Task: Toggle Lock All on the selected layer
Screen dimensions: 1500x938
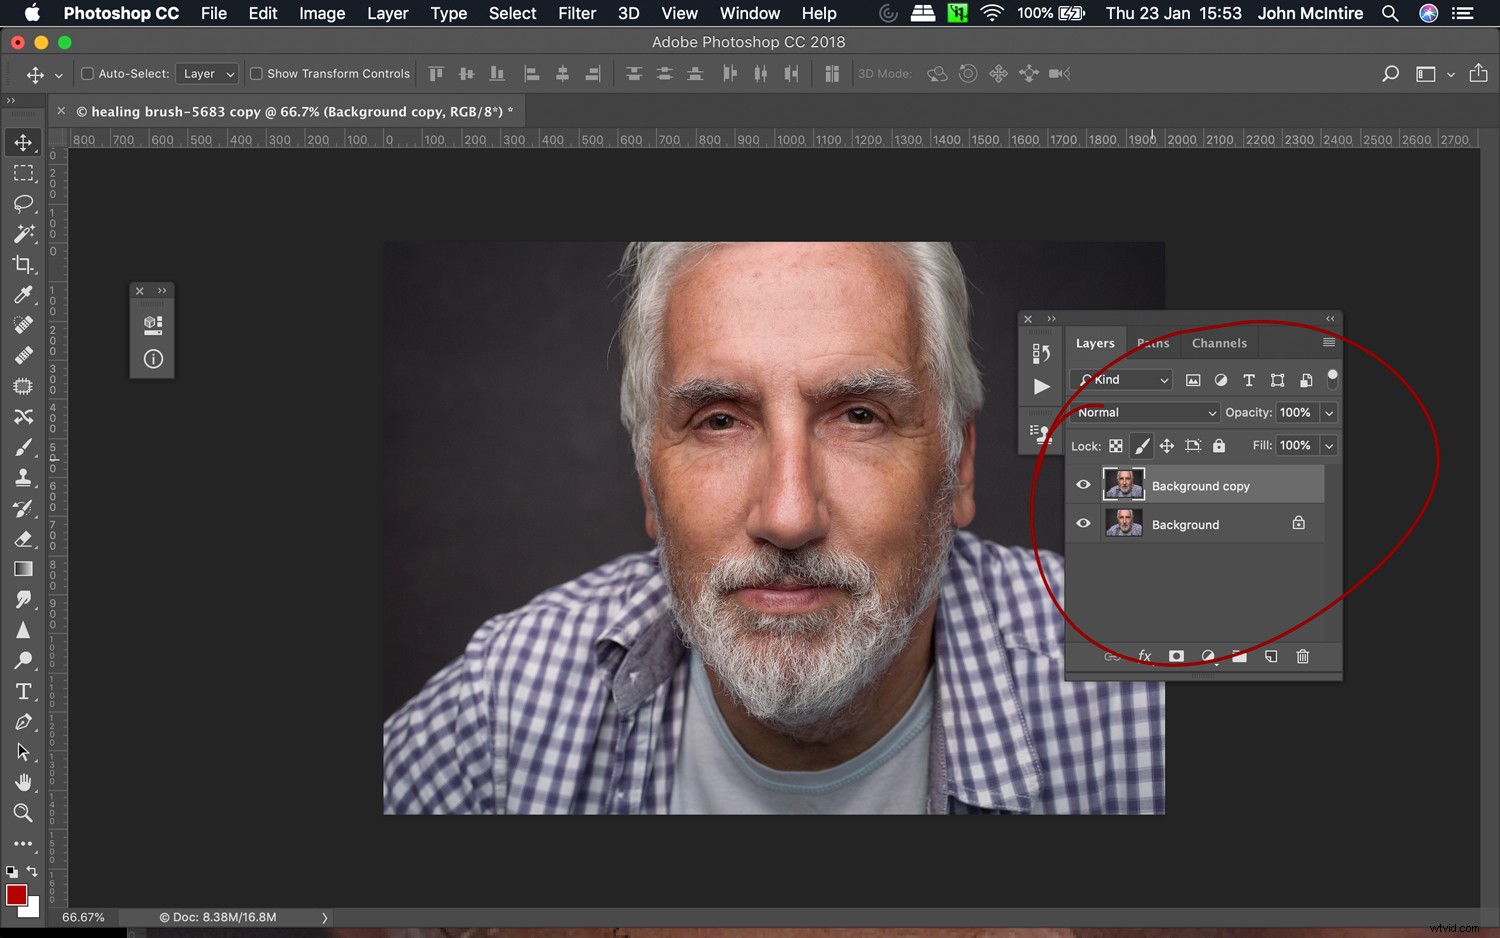Action: click(1218, 446)
